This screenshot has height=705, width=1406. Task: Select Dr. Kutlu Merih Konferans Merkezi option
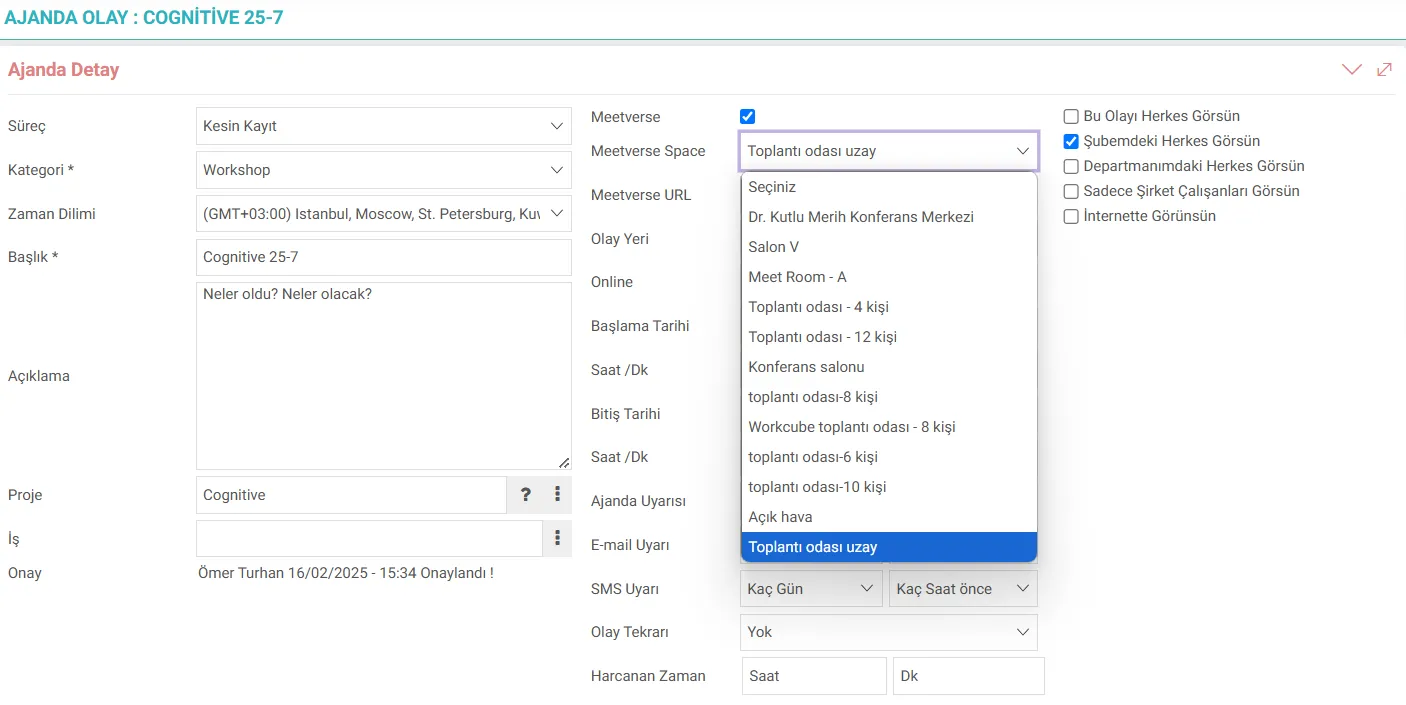pos(889,217)
